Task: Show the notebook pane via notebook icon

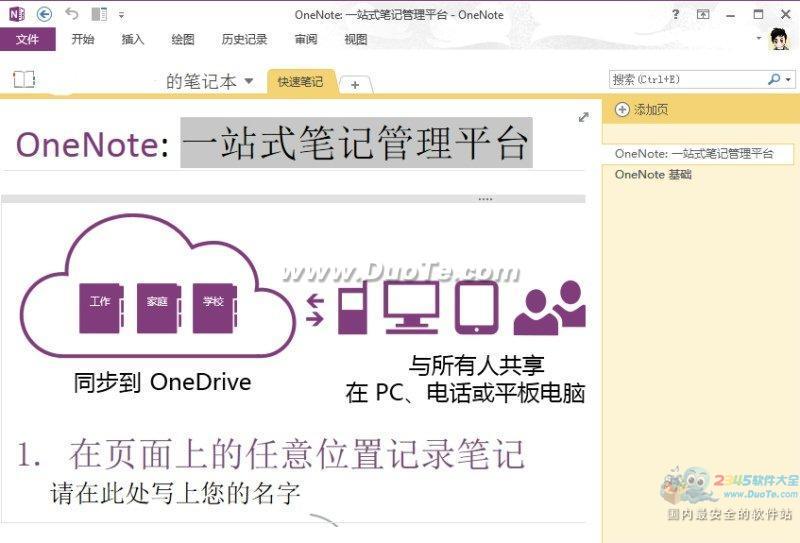Action: [24, 80]
